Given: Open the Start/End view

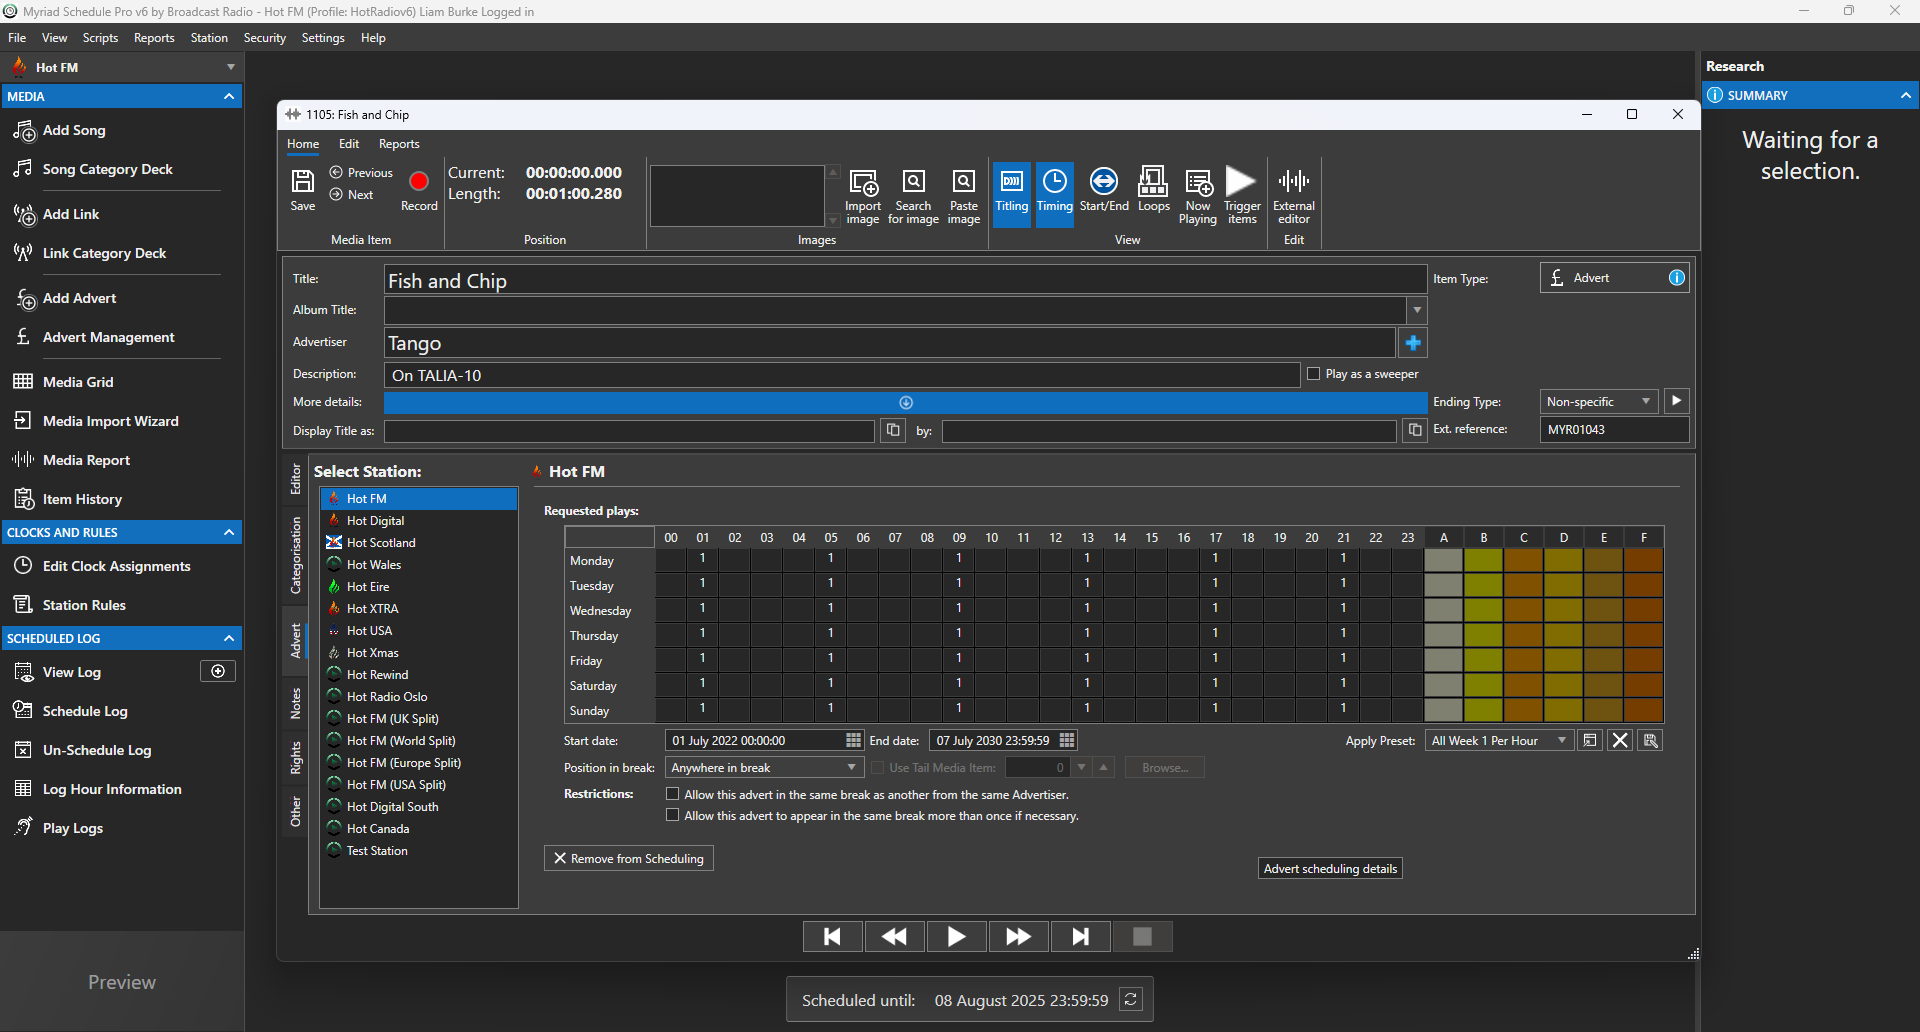Looking at the screenshot, I should coord(1103,190).
